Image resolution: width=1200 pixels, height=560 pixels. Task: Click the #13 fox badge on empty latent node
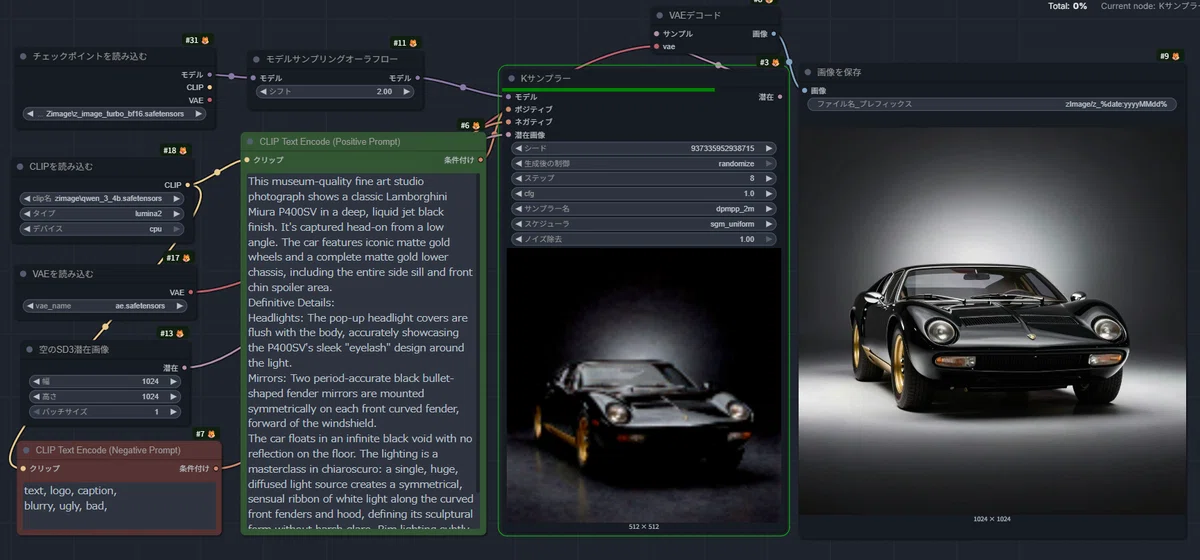click(x=172, y=334)
